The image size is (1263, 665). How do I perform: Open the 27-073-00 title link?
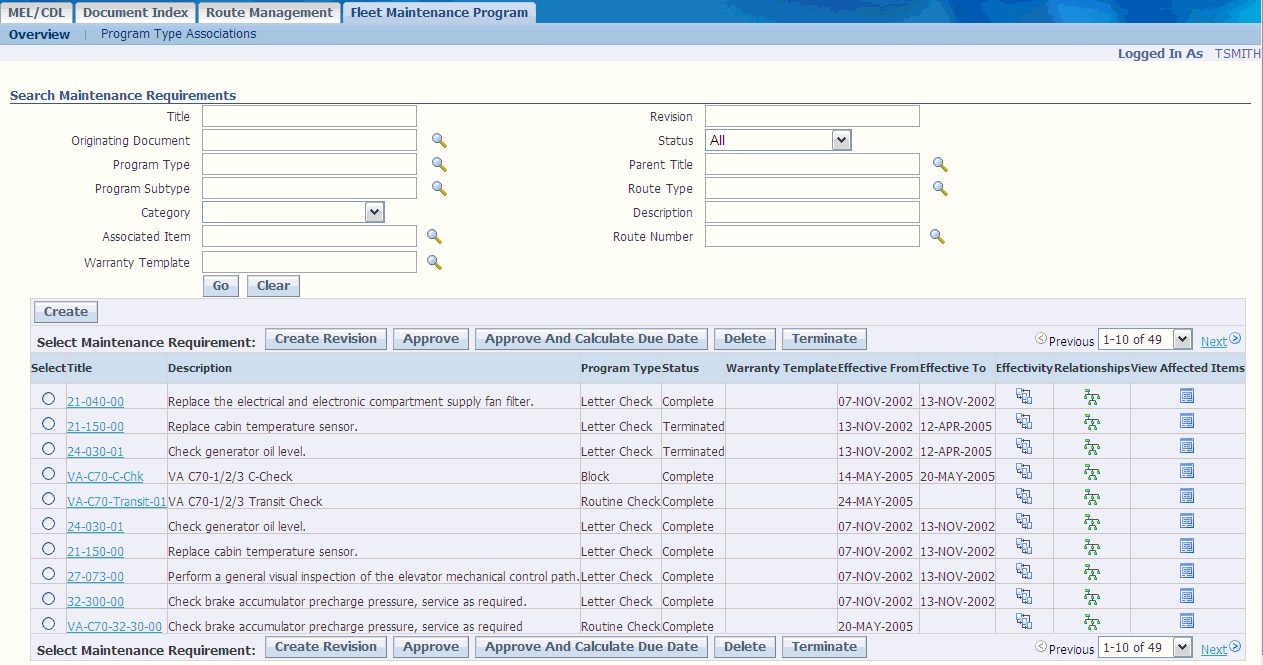tap(95, 577)
